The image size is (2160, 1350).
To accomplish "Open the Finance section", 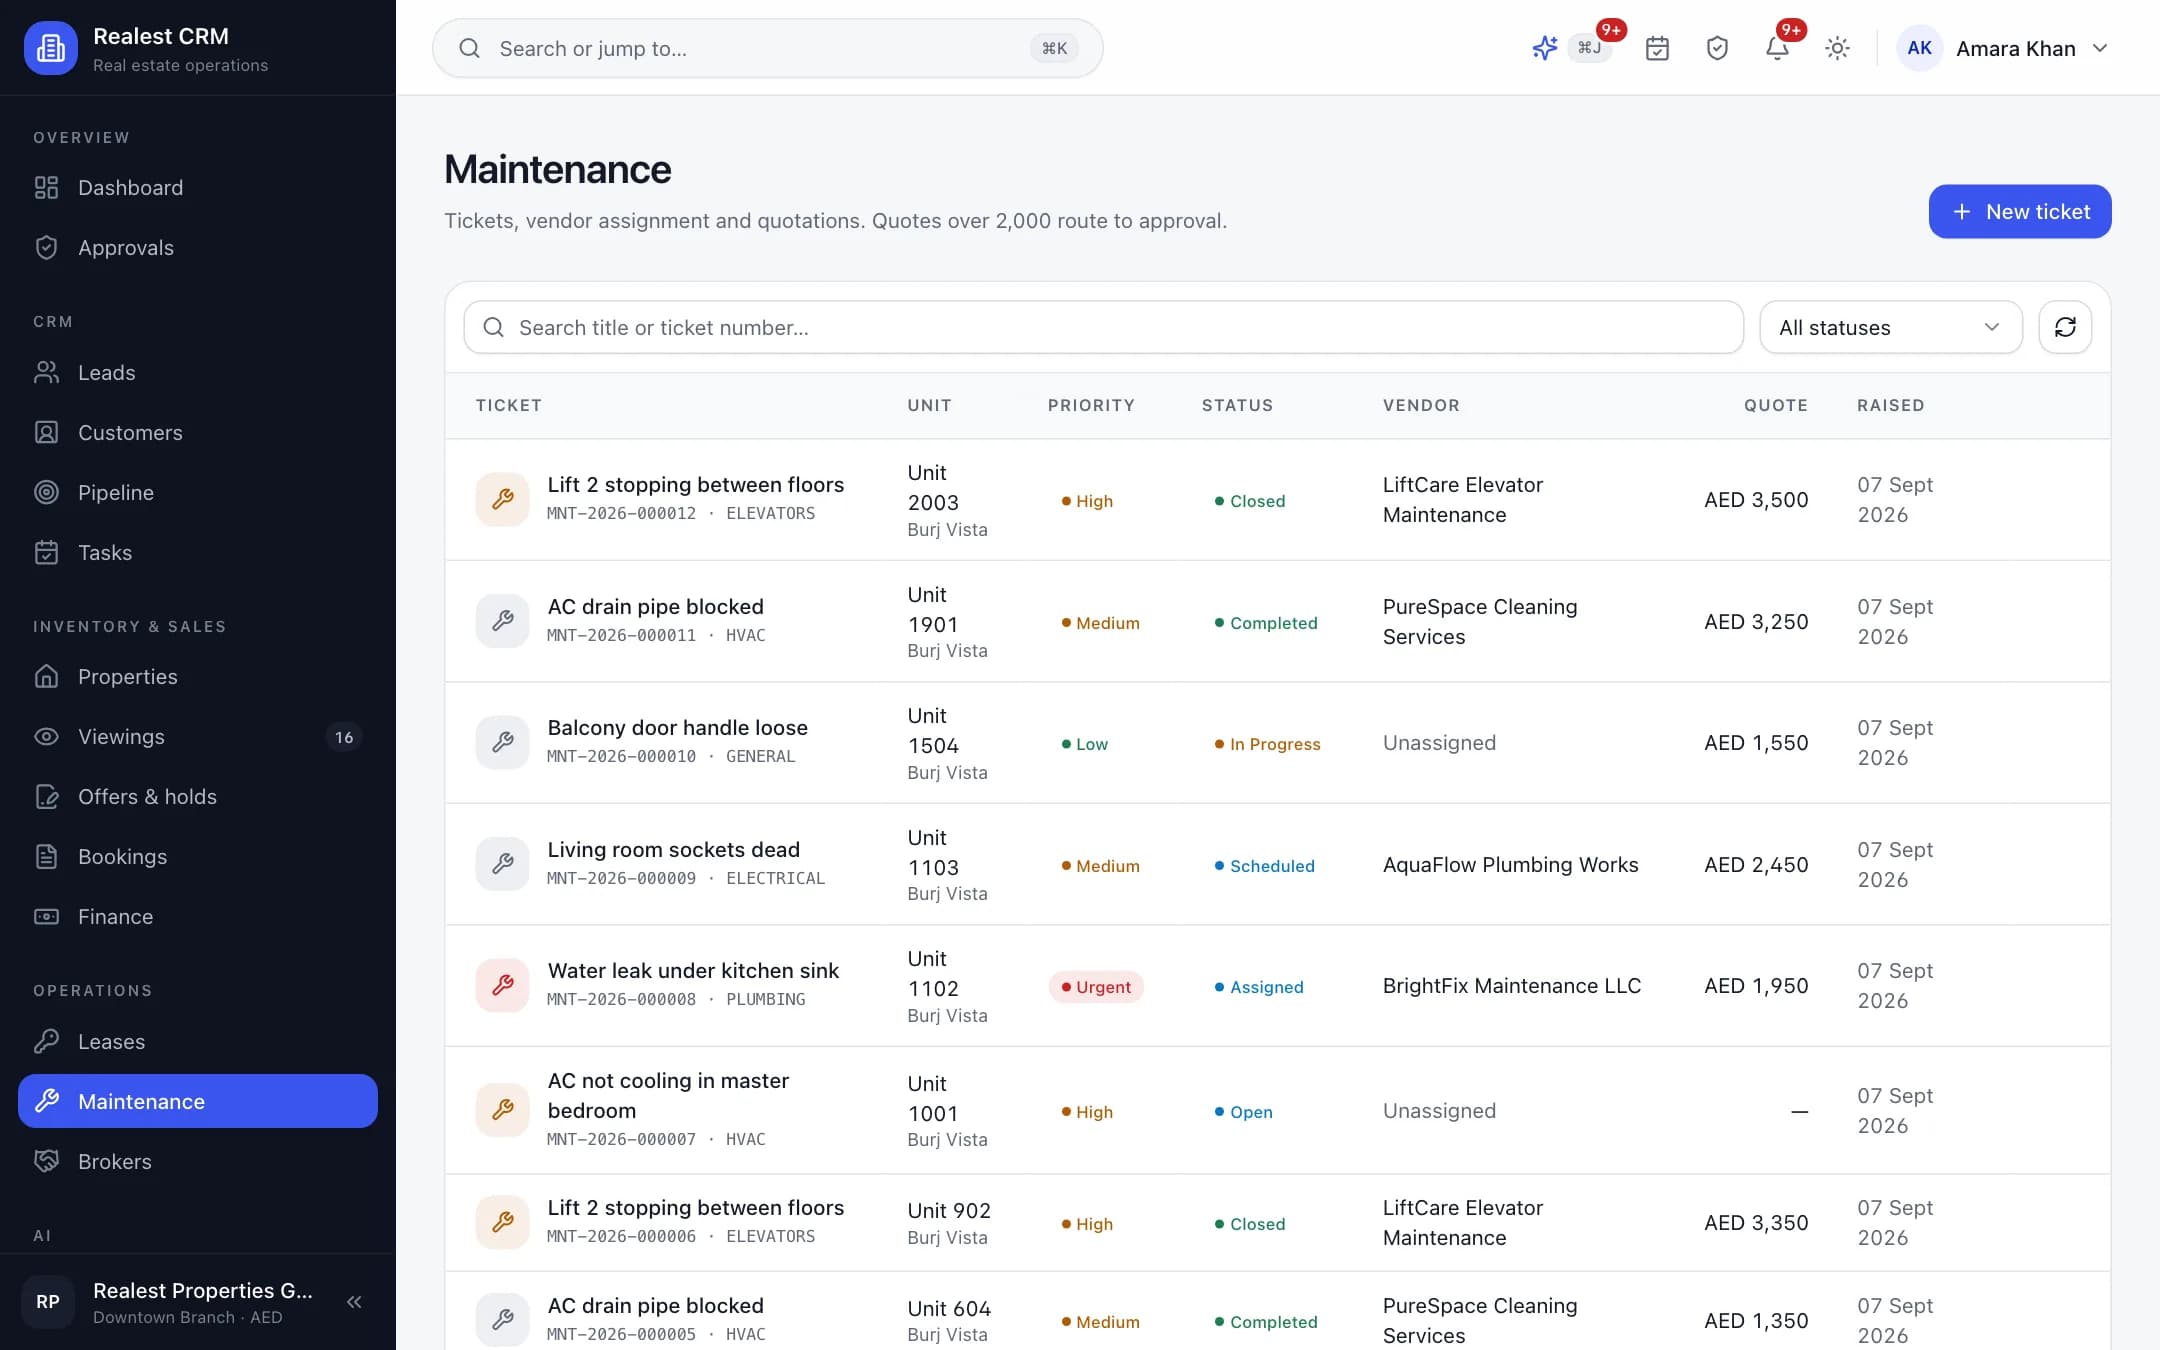I will tap(198, 917).
